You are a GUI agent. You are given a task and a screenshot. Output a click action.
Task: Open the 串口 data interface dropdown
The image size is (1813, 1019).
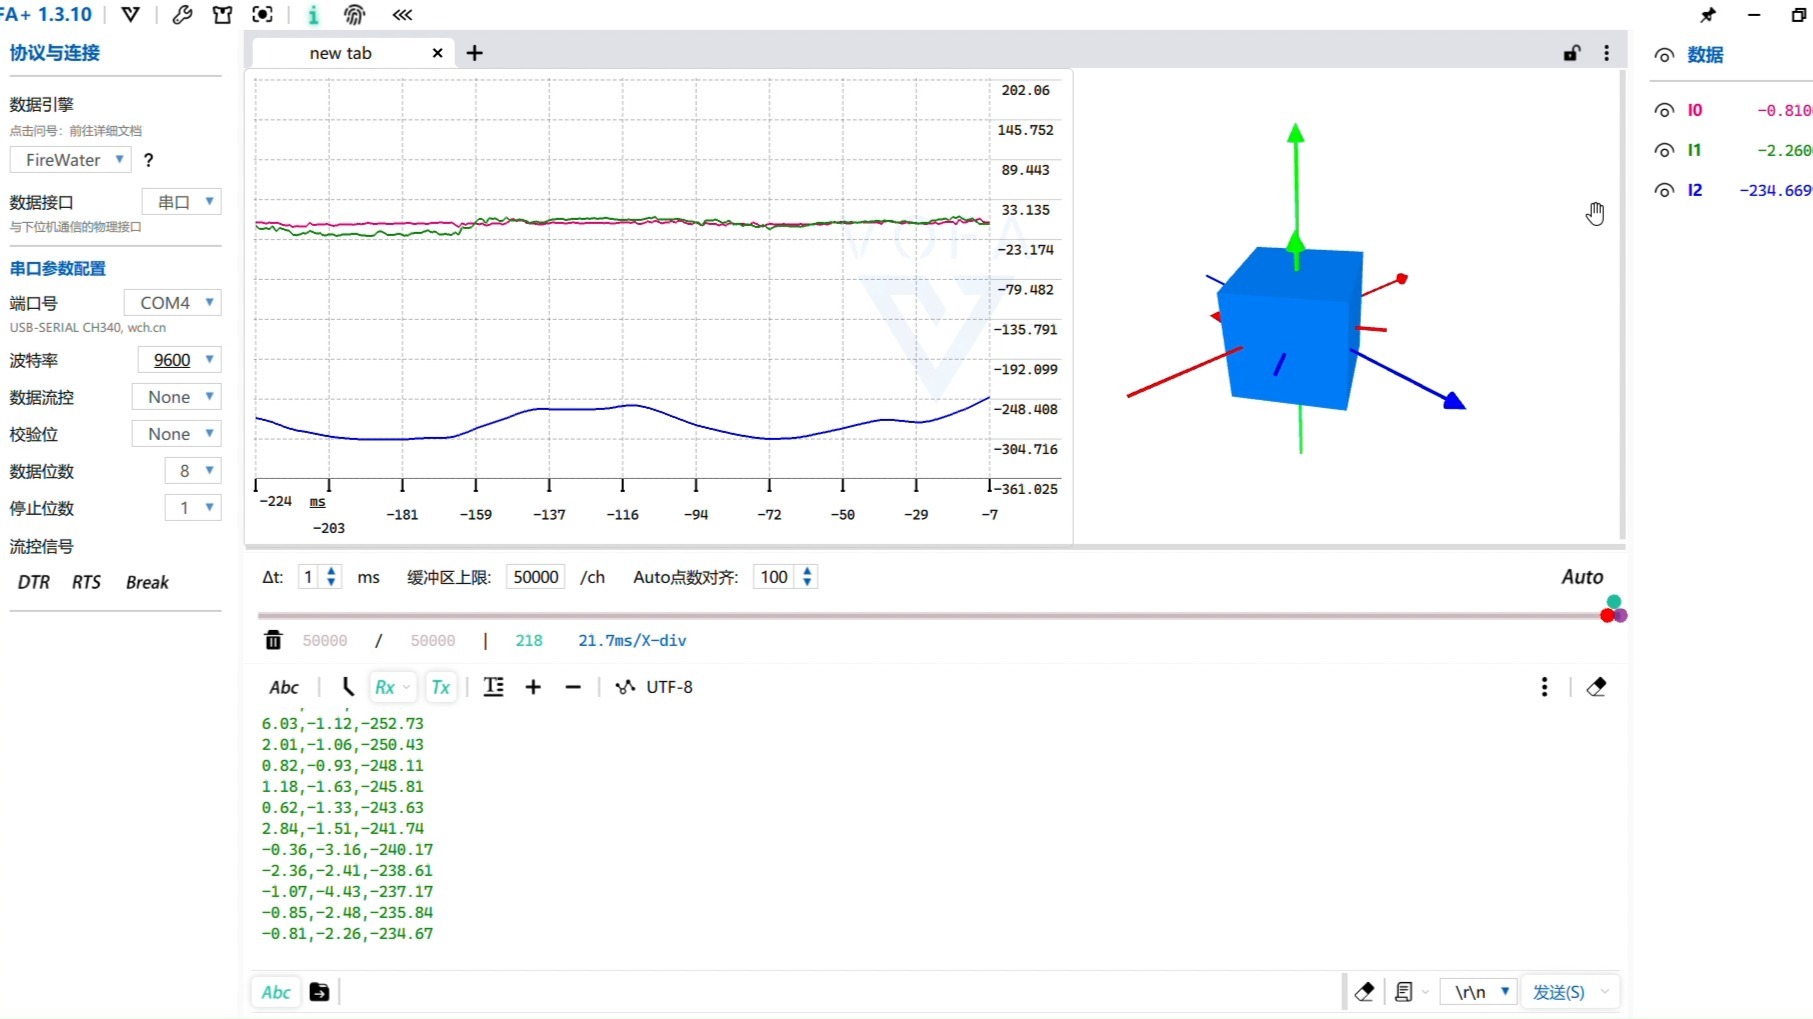182,202
